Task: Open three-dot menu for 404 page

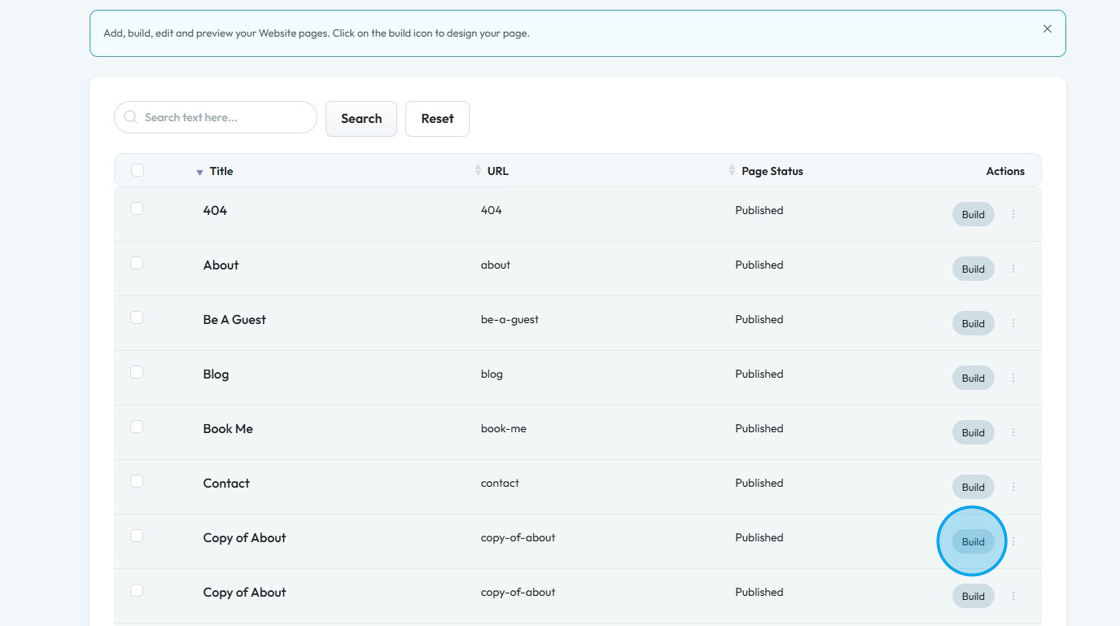Action: point(1013,214)
